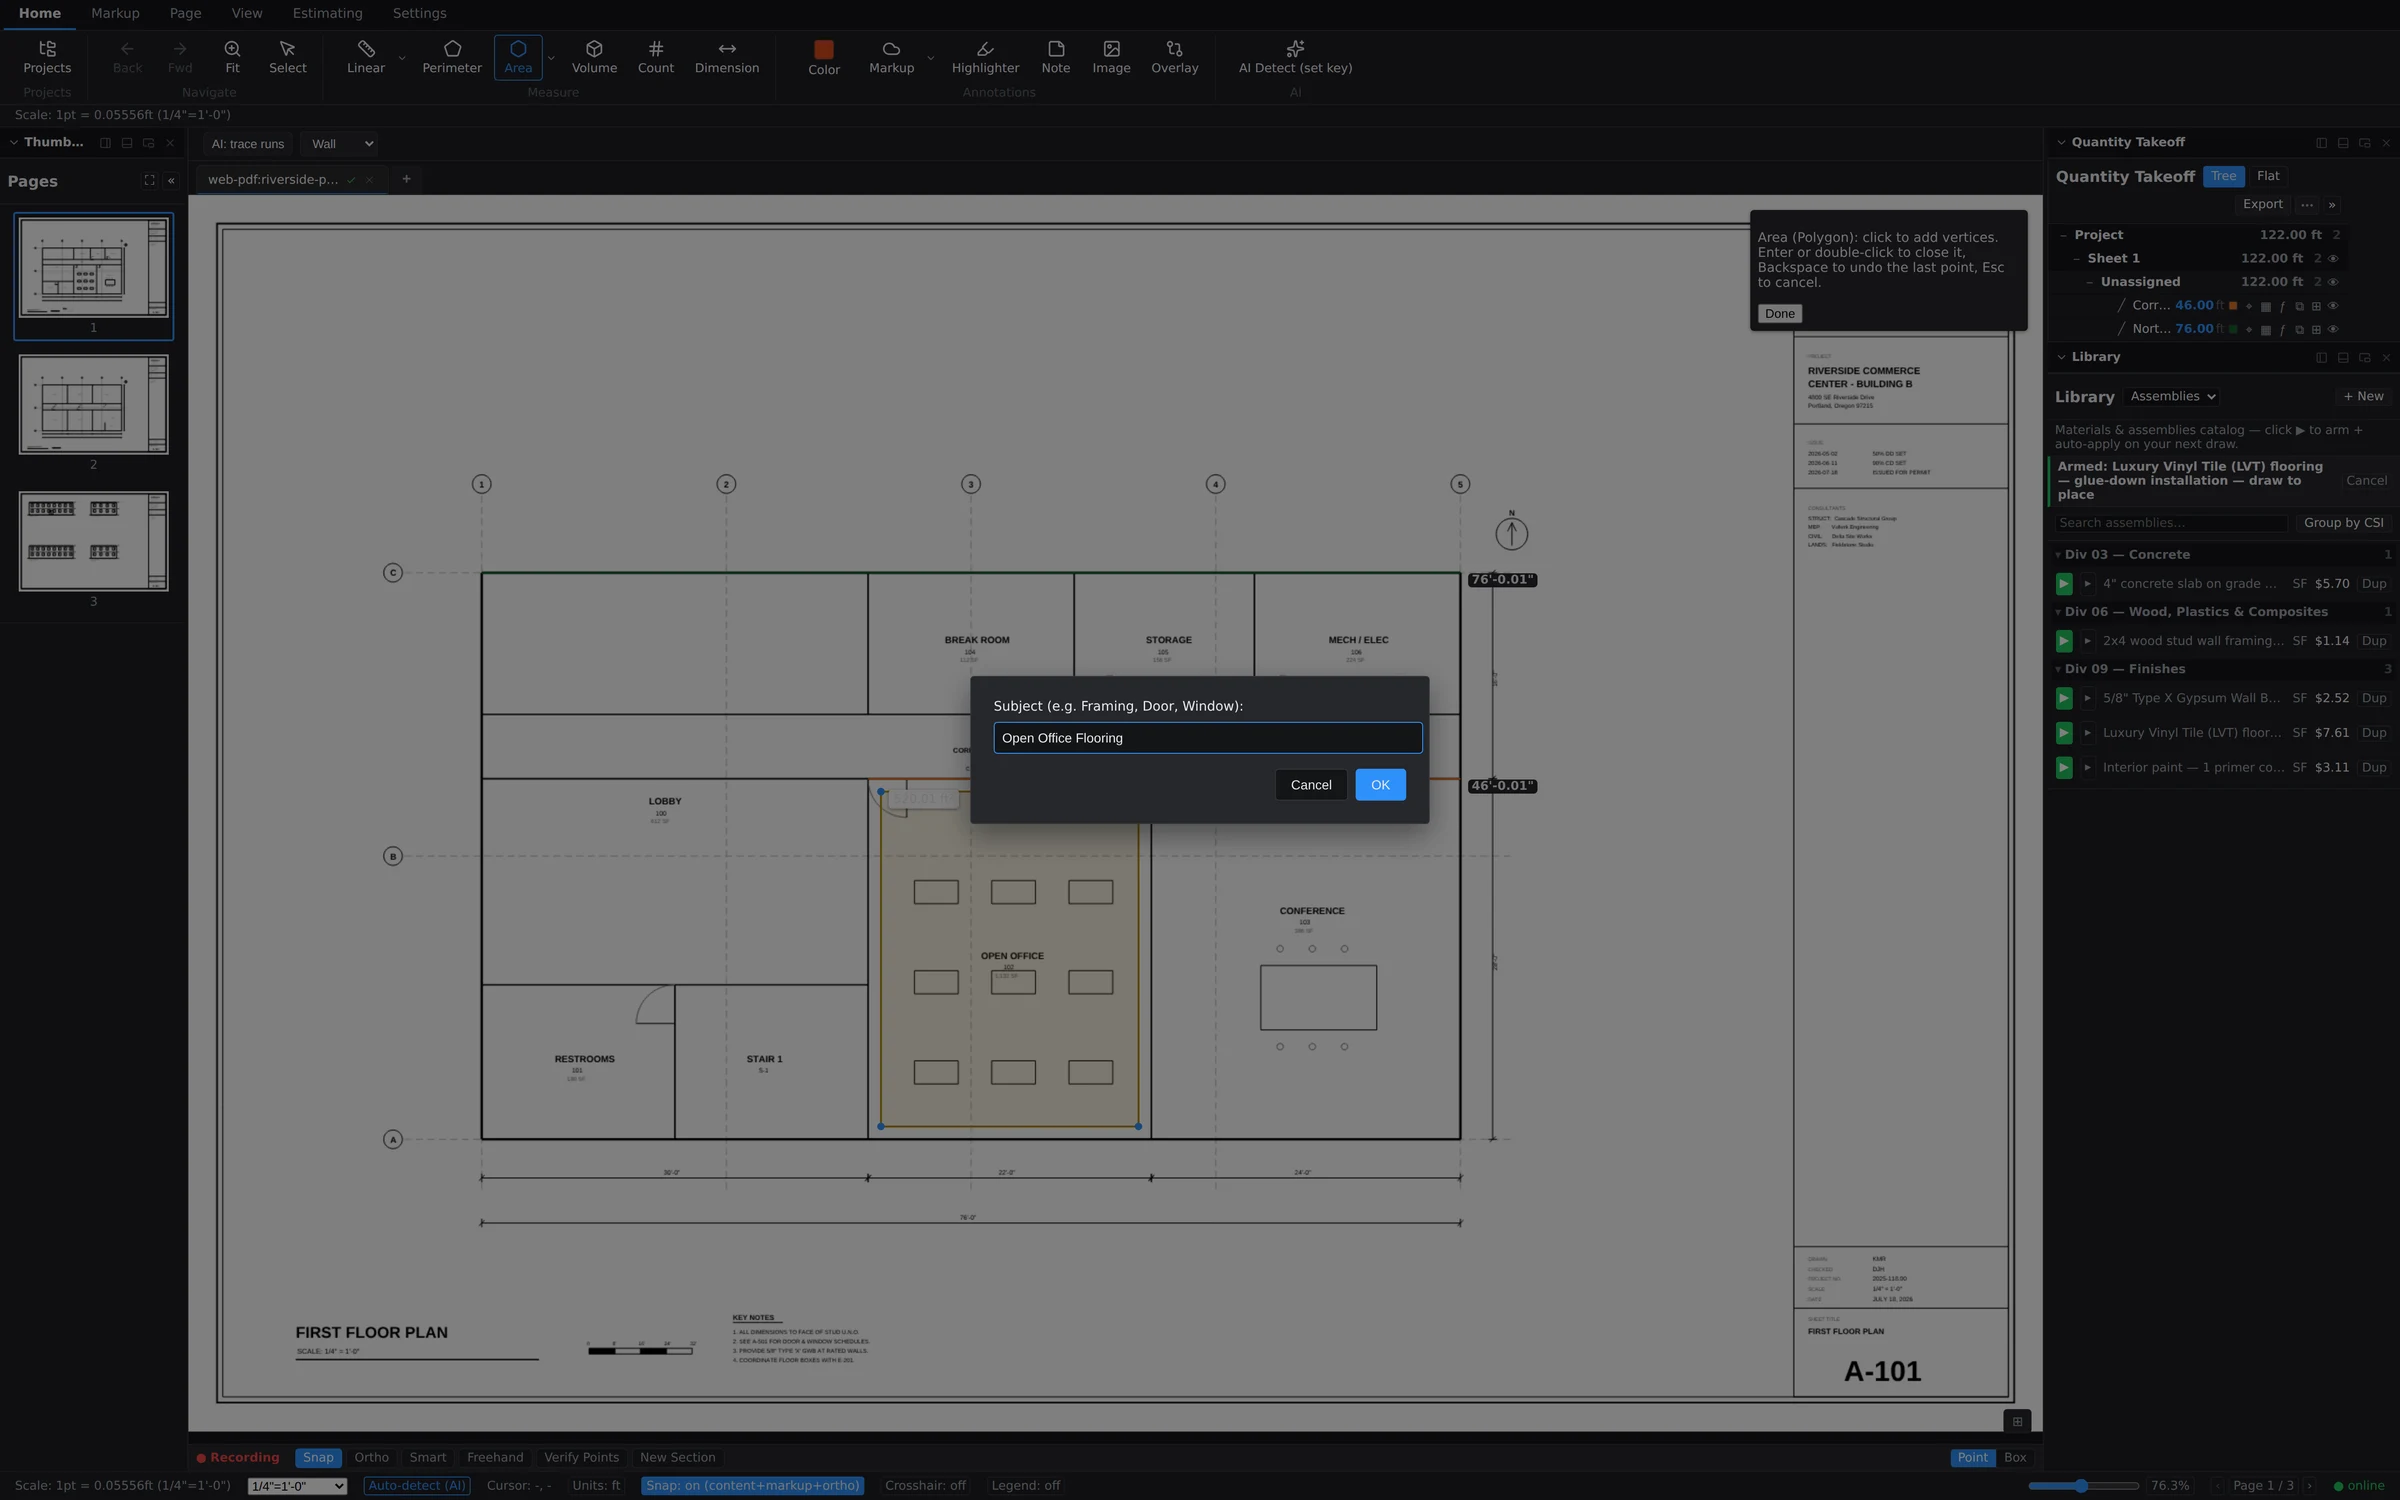This screenshot has width=2400, height=1500.
Task: Open the Page menu tab
Action: pyautogui.click(x=185, y=13)
